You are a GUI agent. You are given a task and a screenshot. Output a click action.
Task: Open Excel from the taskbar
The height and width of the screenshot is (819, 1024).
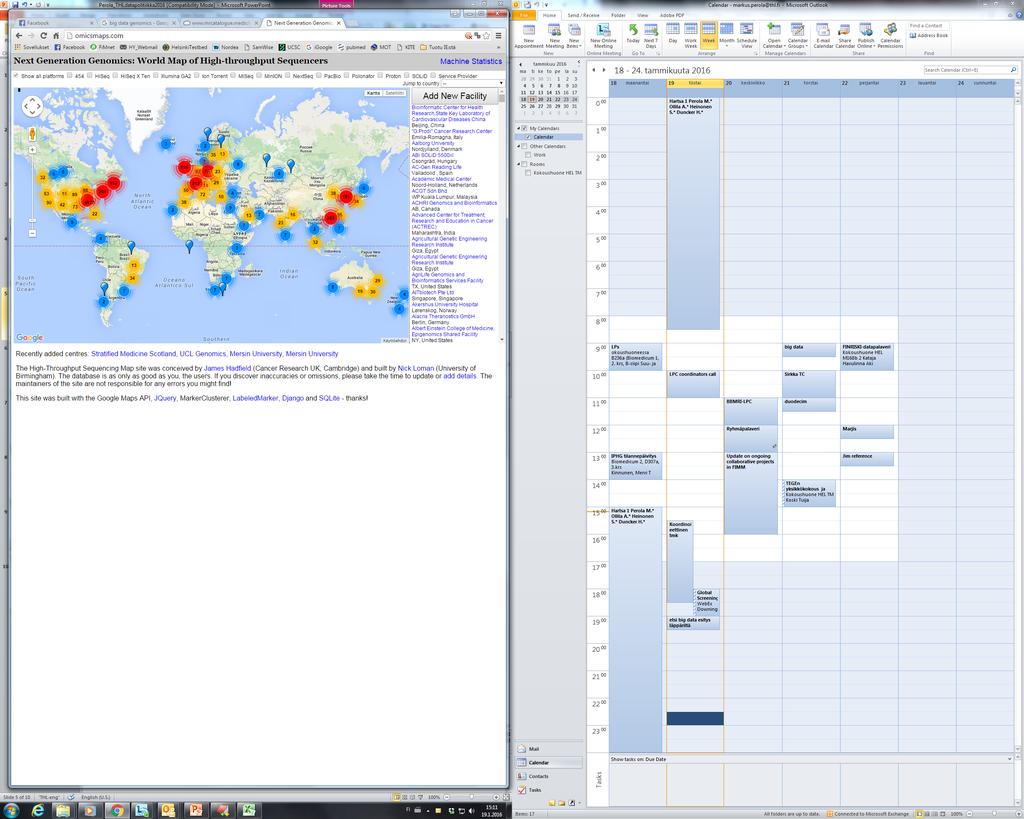click(x=249, y=811)
